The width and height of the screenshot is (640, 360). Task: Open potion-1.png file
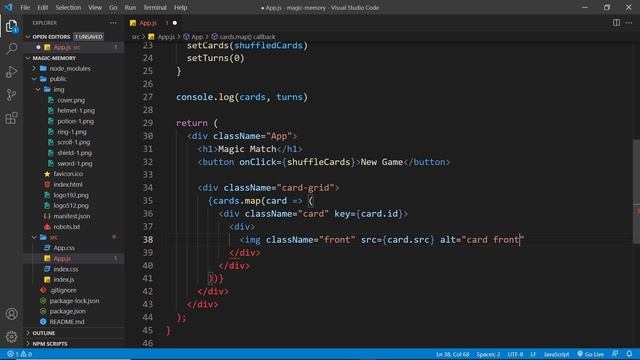click(x=73, y=121)
